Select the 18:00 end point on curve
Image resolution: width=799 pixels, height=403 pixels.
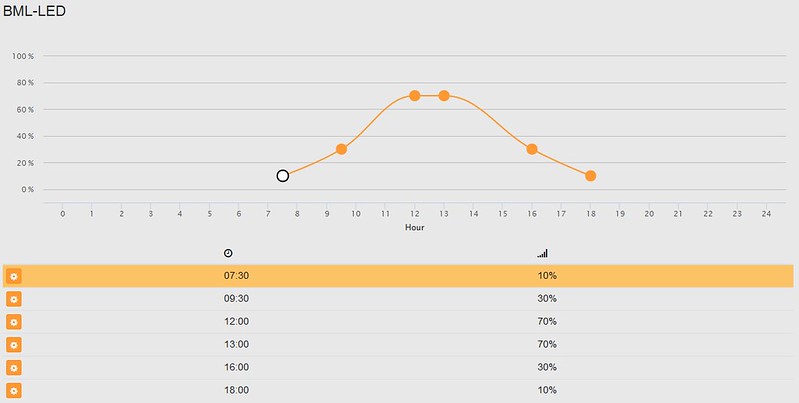[591, 176]
